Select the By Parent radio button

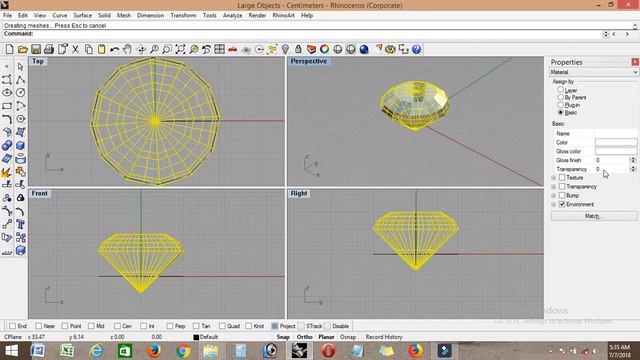click(x=560, y=97)
